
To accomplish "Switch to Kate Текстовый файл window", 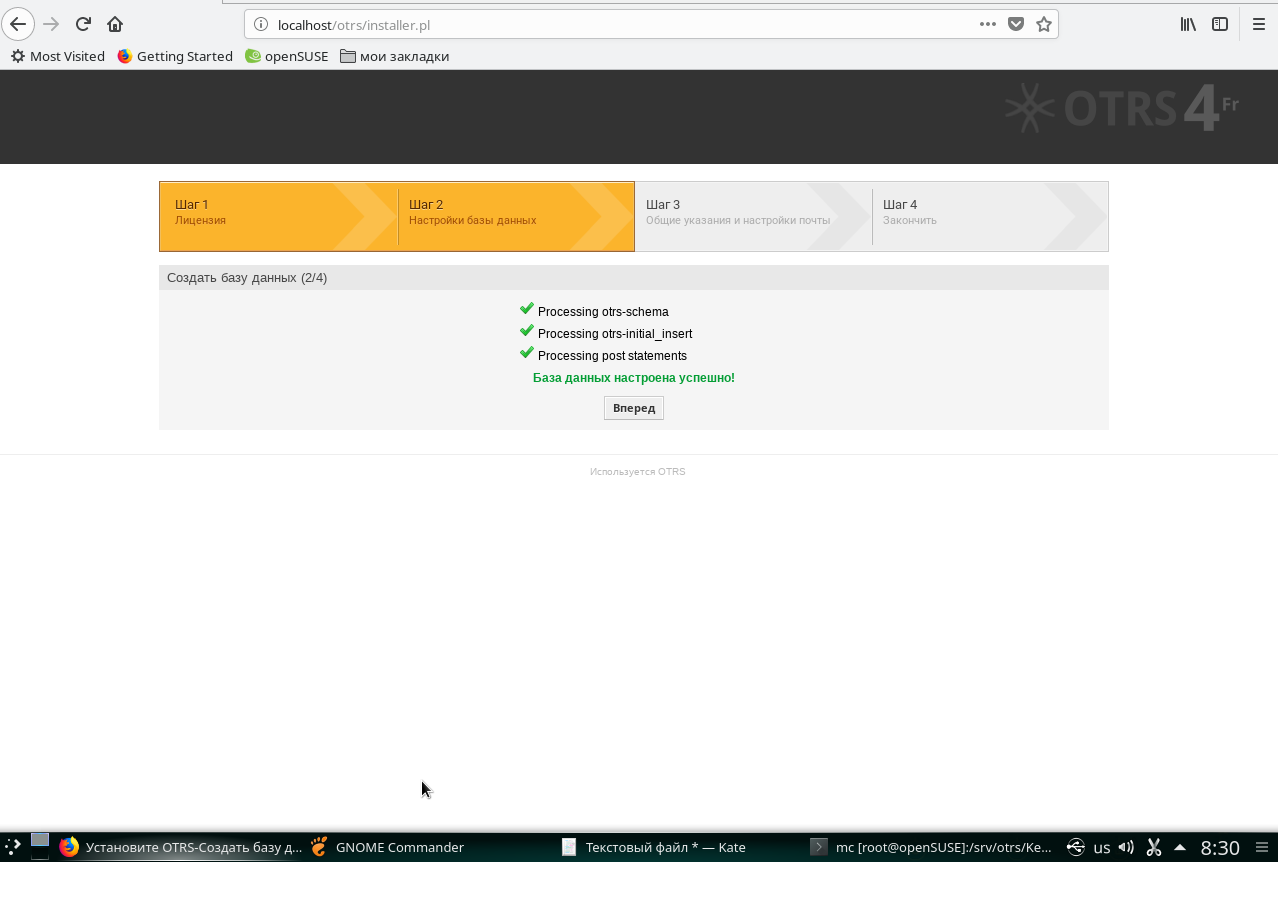I will tap(654, 847).
